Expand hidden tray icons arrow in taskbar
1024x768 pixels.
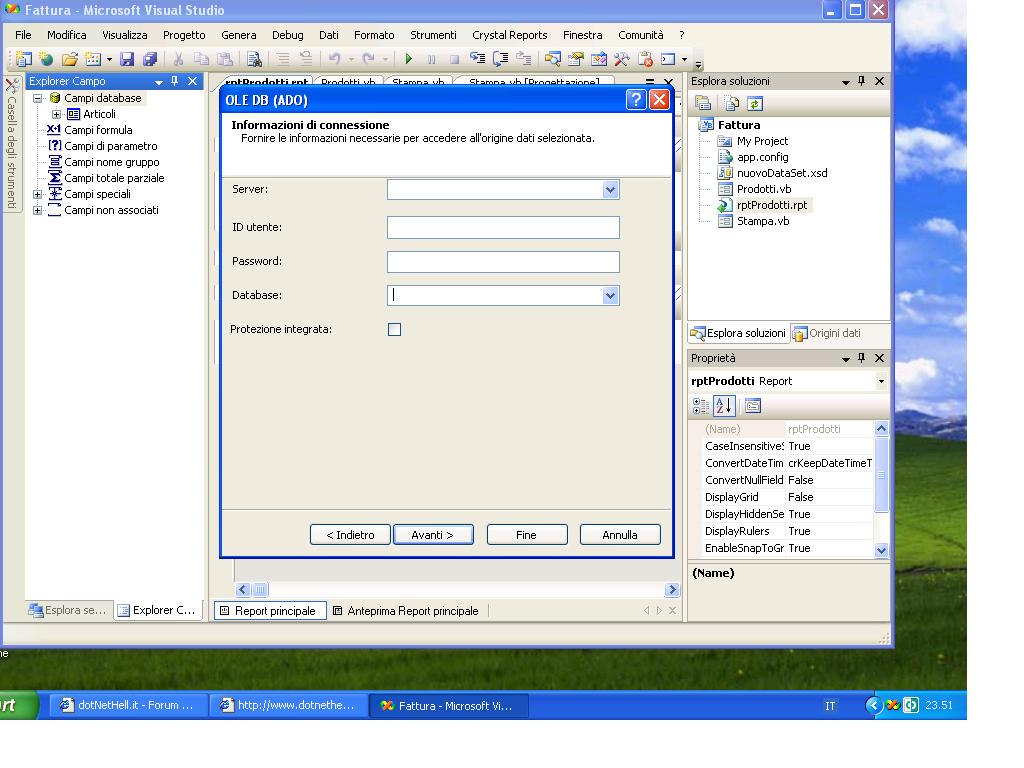[873, 705]
